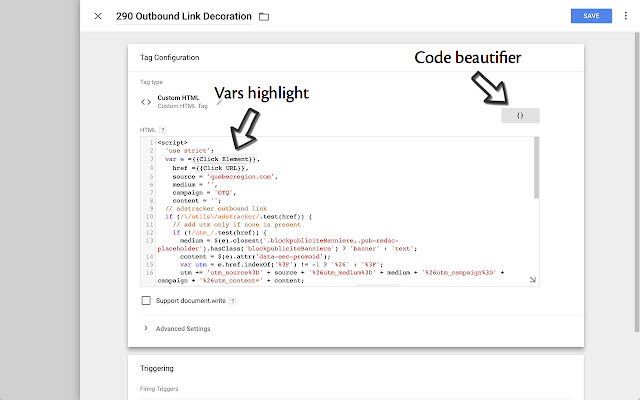Click the '<script>' opening line in code
The image size is (640, 400).
(x=172, y=142)
